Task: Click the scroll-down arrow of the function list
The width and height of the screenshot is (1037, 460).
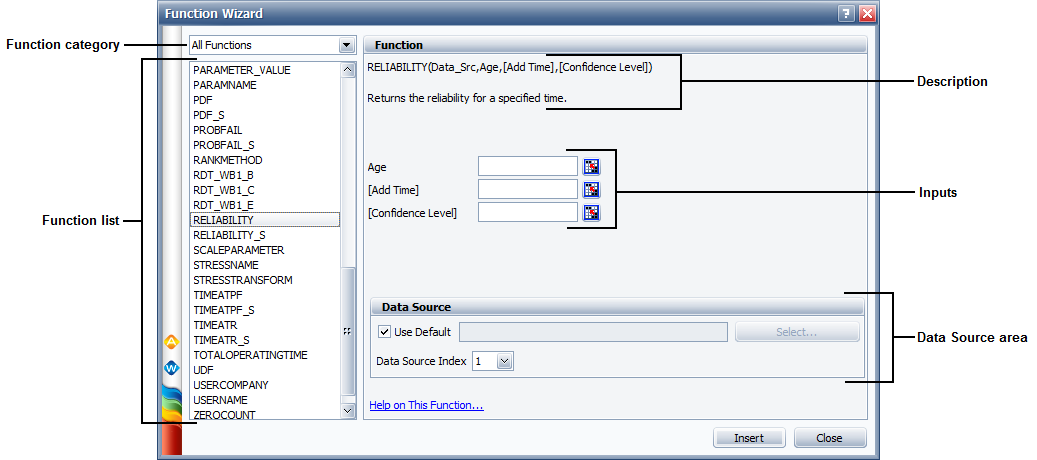Action: click(348, 410)
